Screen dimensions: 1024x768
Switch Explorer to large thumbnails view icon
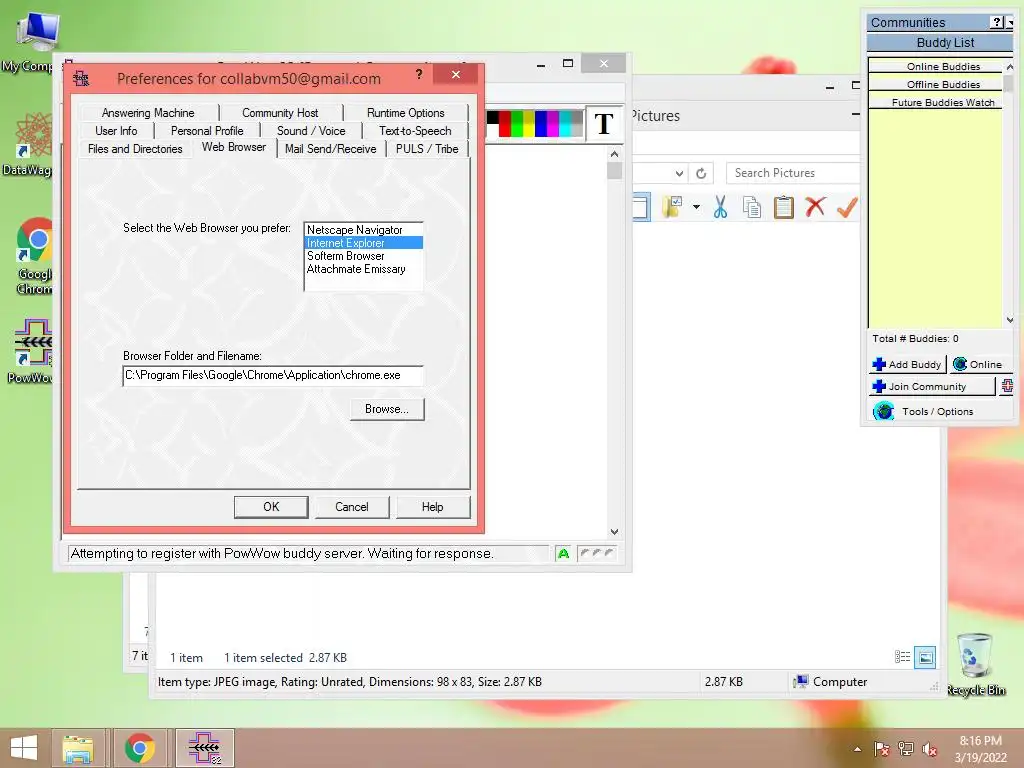point(925,658)
